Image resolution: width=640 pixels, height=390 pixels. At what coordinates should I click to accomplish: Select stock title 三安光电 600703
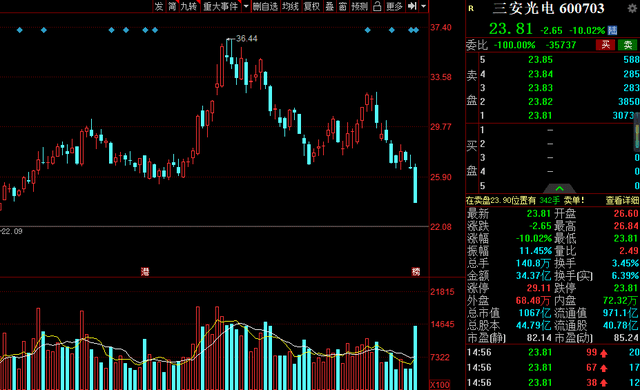coord(548,8)
